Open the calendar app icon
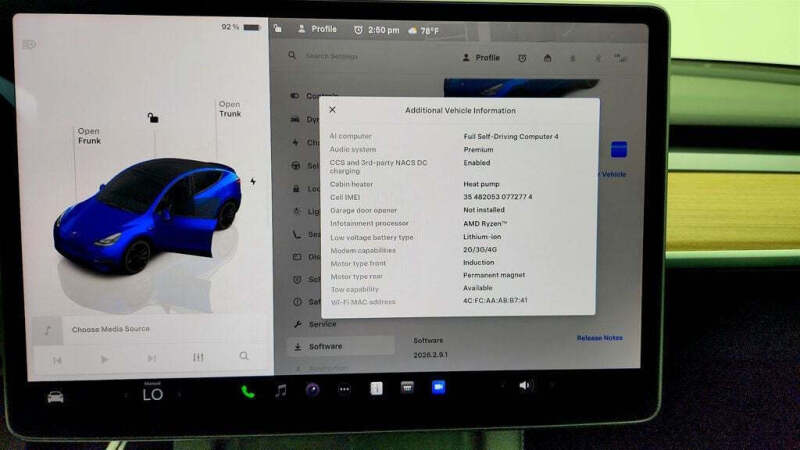Screen dimensions: 800x450 407,388
